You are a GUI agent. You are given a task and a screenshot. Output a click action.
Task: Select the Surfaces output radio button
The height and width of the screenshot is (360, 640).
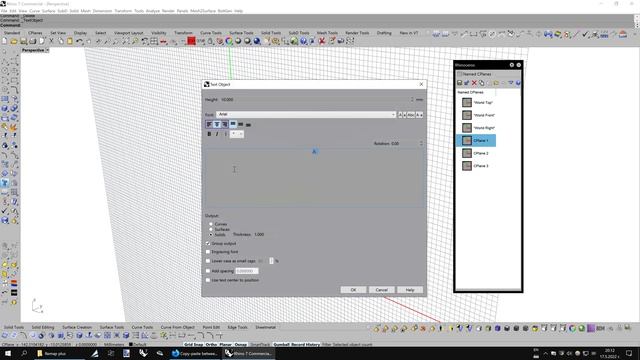pyautogui.click(x=211, y=229)
